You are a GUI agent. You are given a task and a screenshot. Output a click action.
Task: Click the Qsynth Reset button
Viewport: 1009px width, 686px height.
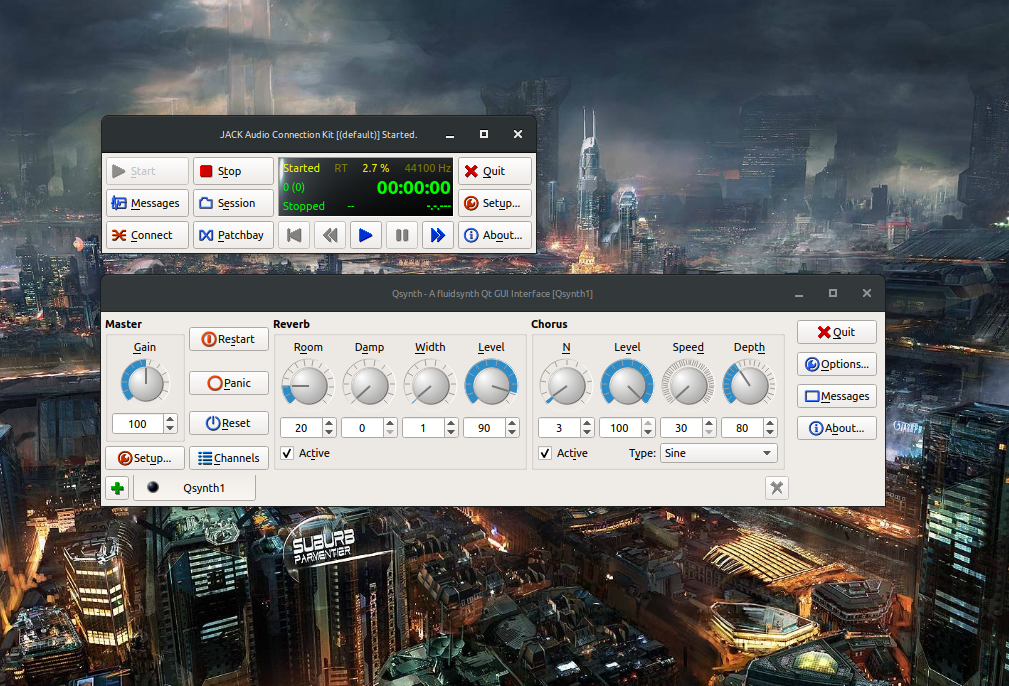click(x=228, y=423)
